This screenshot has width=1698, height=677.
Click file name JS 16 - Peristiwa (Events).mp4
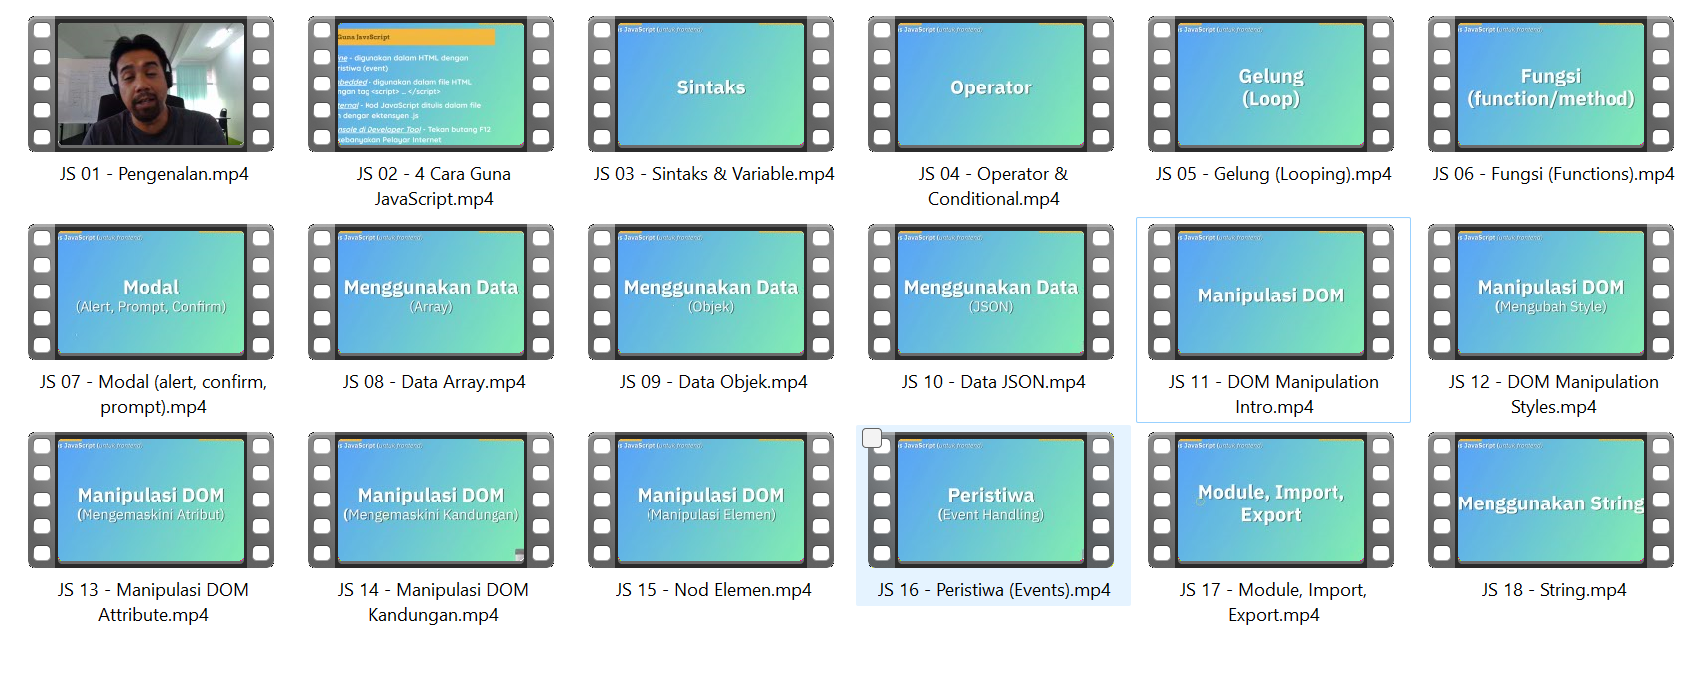point(994,590)
